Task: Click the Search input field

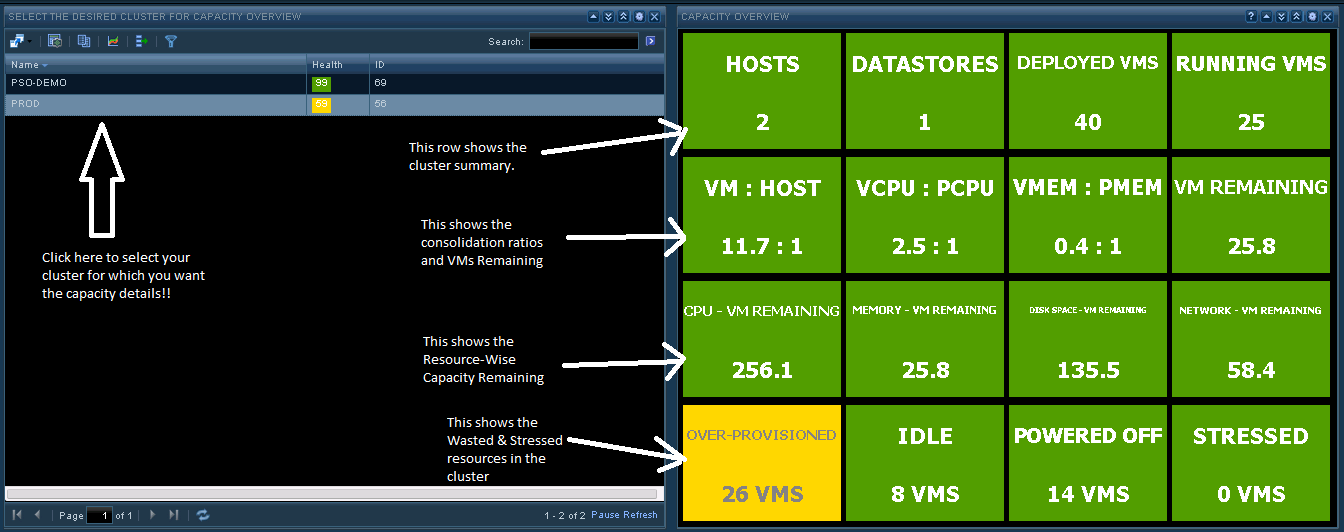Action: [x=583, y=42]
